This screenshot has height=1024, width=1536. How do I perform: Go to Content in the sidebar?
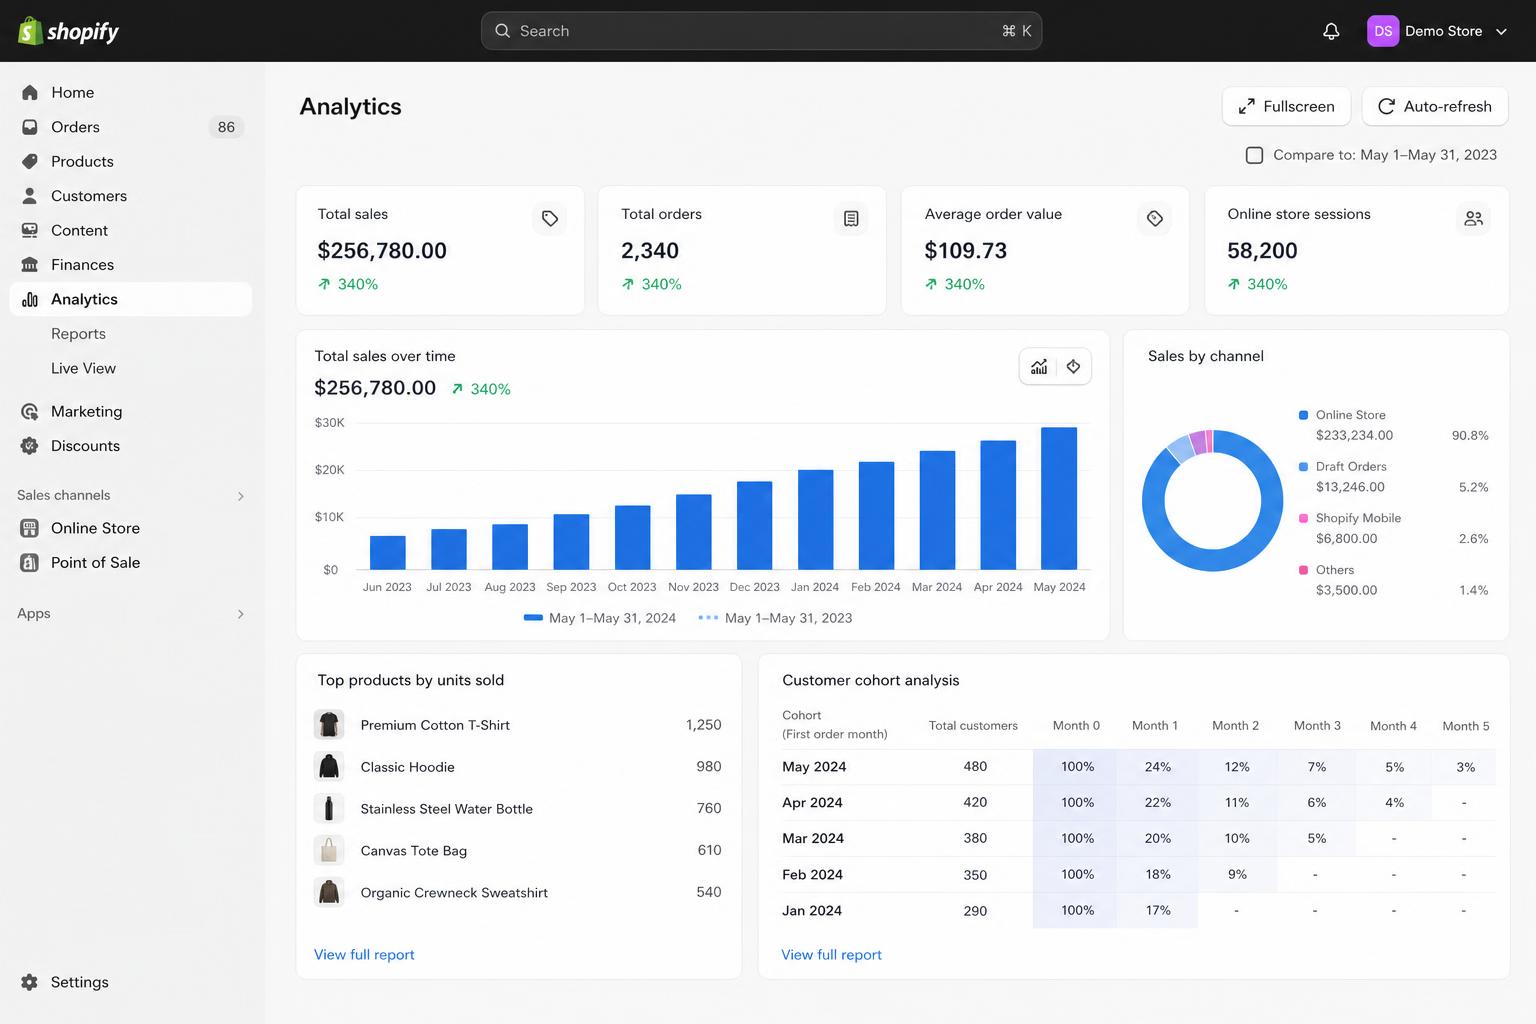[130, 230]
